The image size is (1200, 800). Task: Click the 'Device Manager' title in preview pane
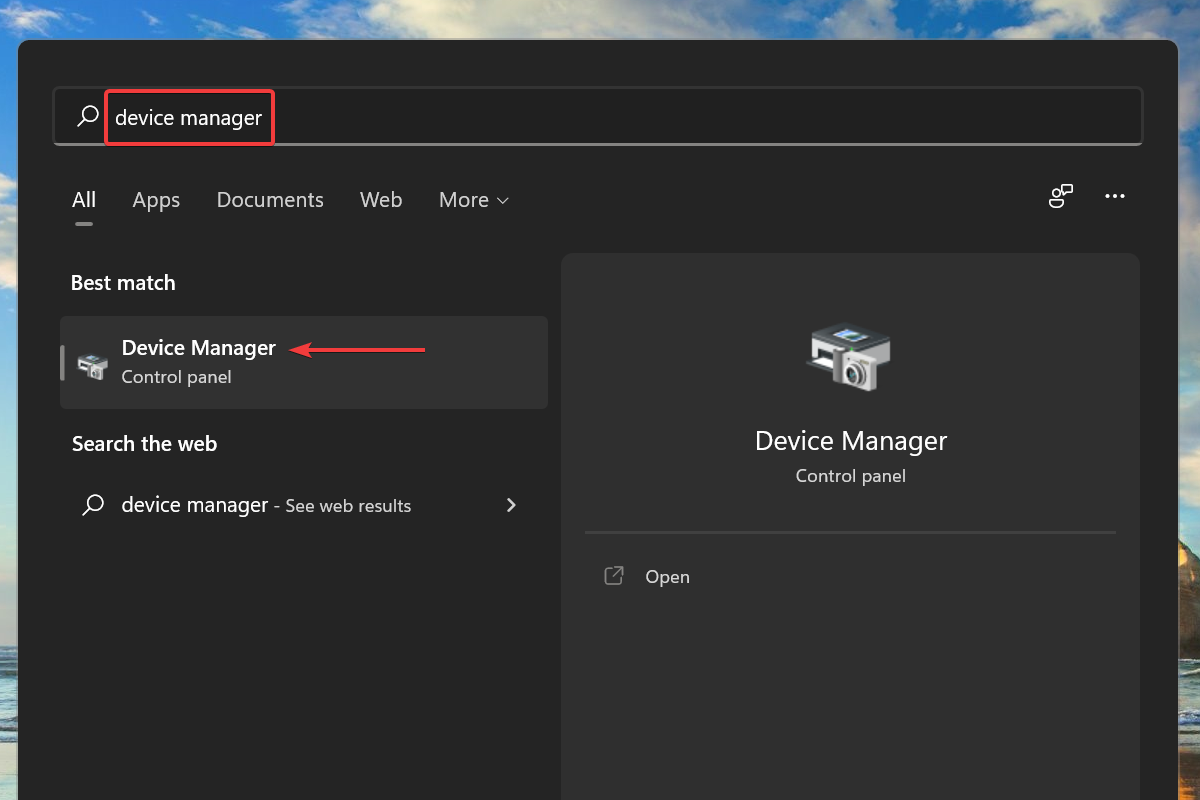click(851, 441)
